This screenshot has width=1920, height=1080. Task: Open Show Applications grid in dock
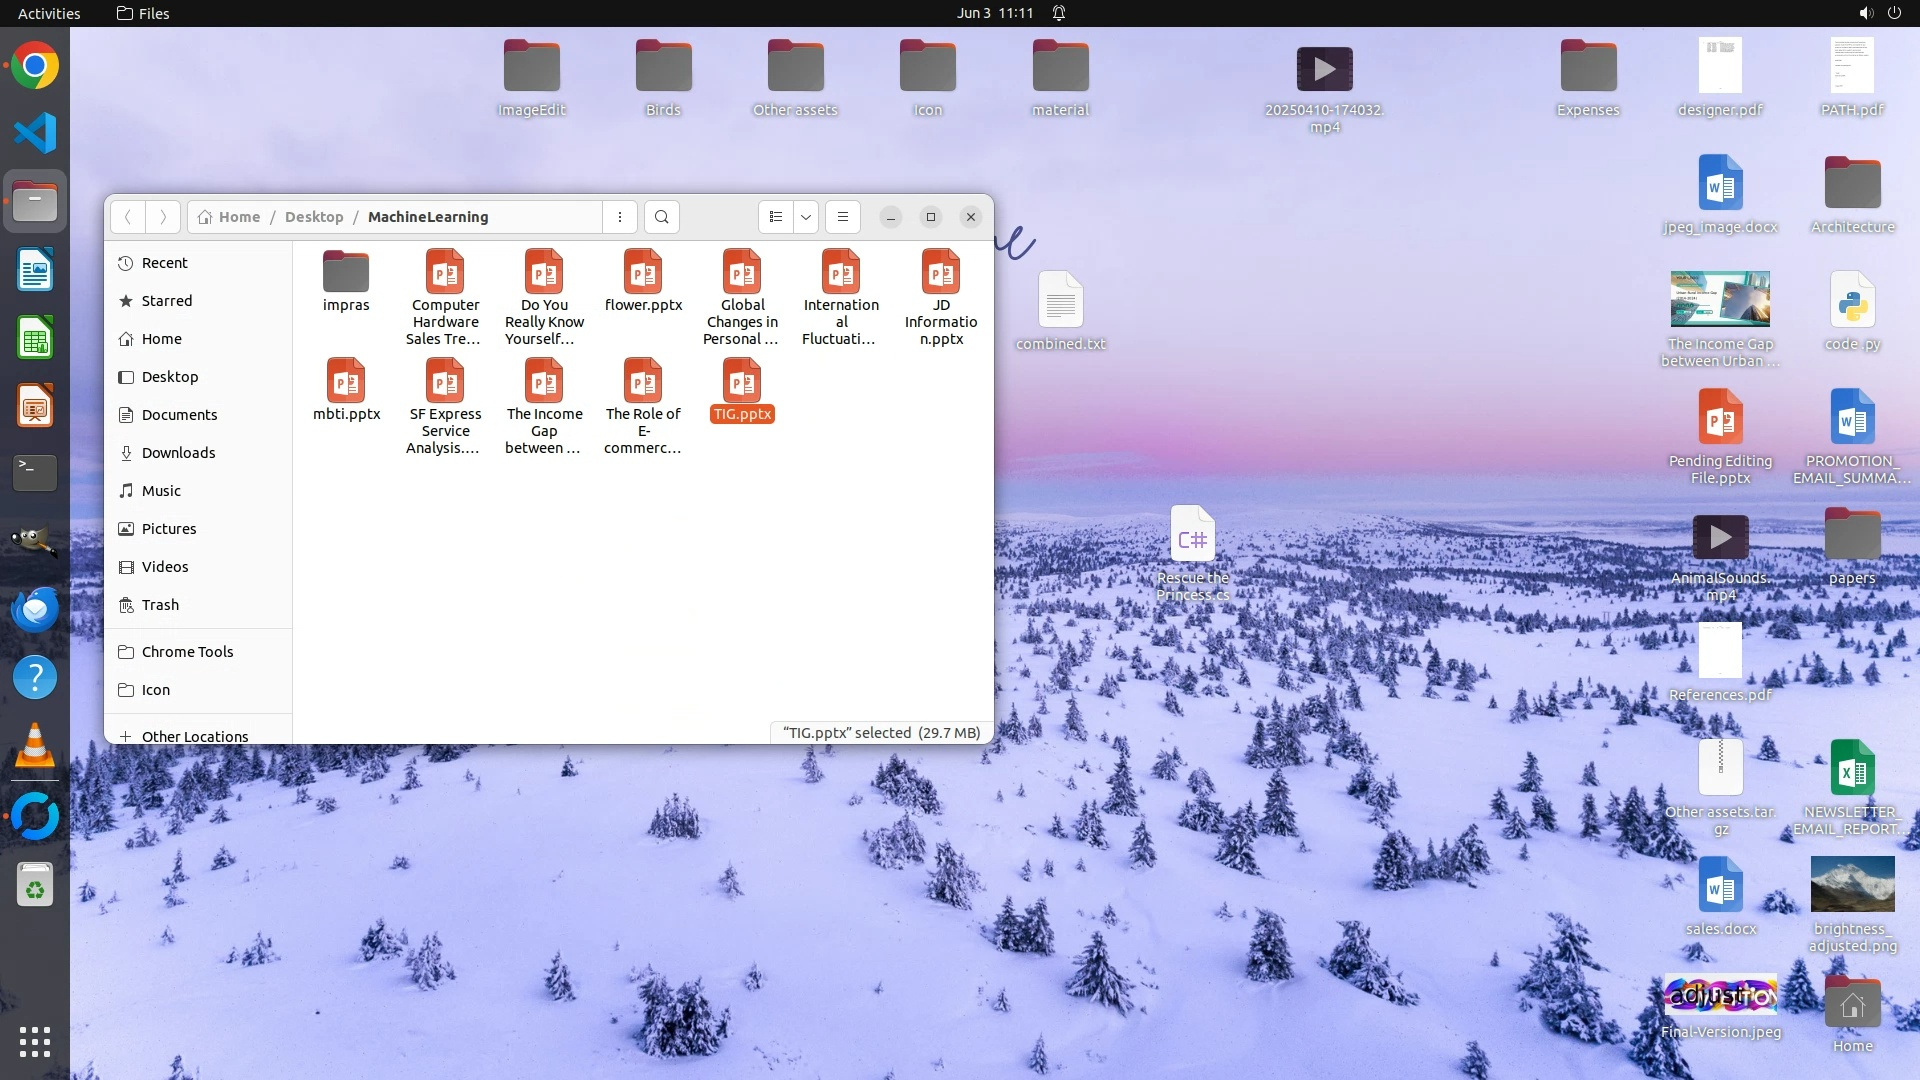pos(35,1041)
